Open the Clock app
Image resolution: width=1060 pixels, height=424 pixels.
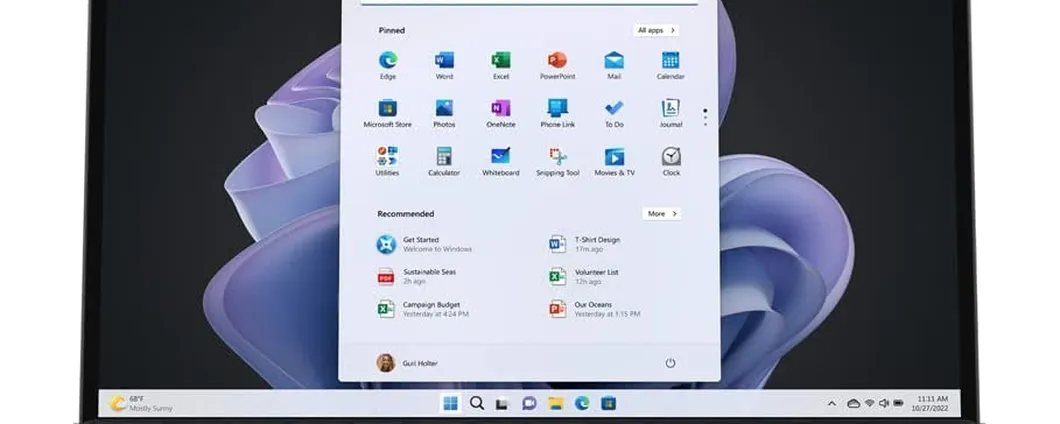(x=671, y=162)
